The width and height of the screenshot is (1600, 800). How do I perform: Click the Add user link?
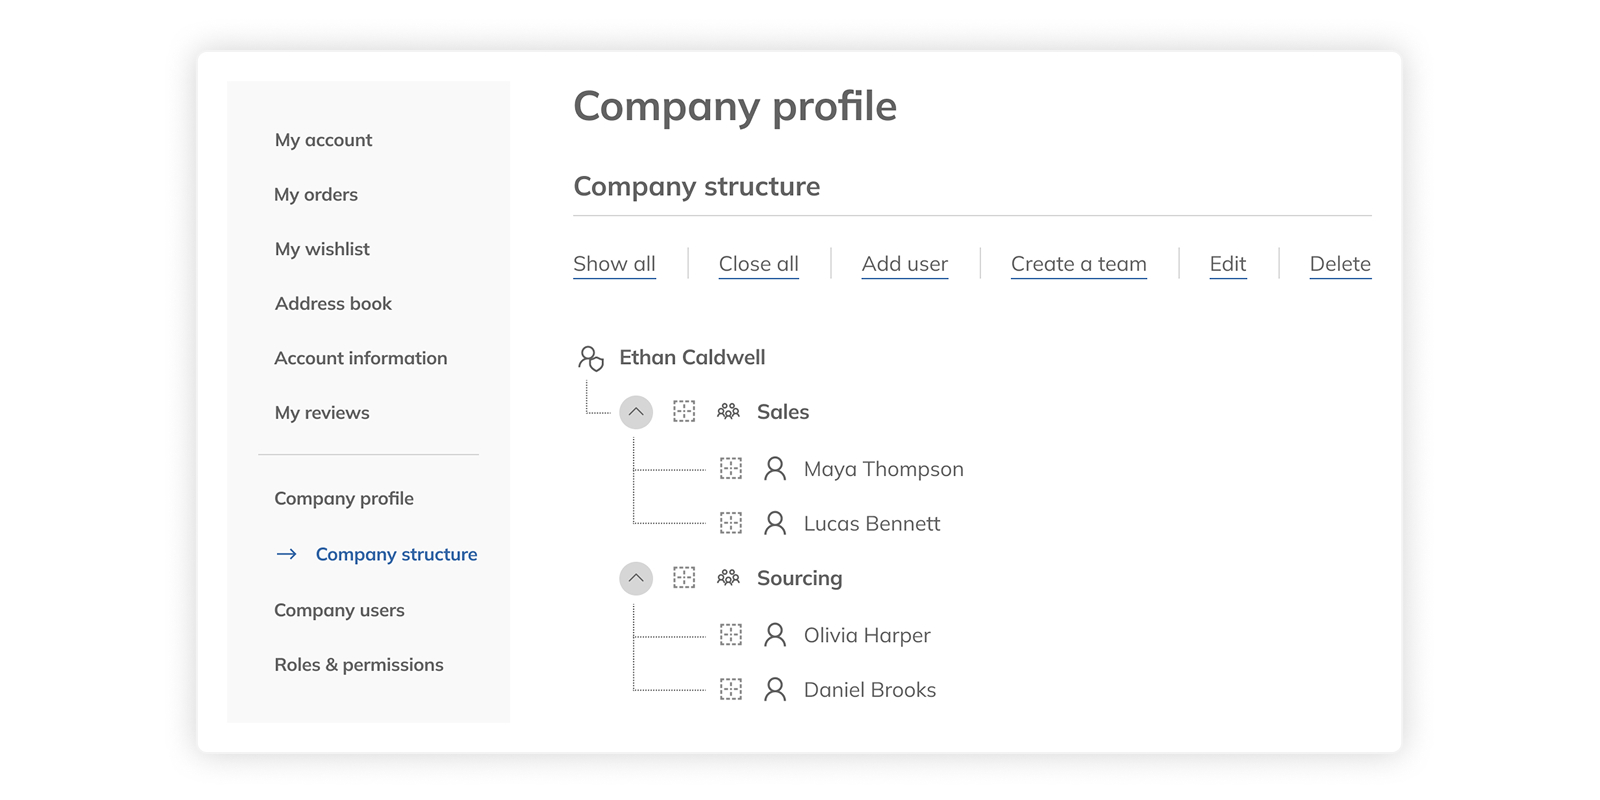click(x=905, y=264)
